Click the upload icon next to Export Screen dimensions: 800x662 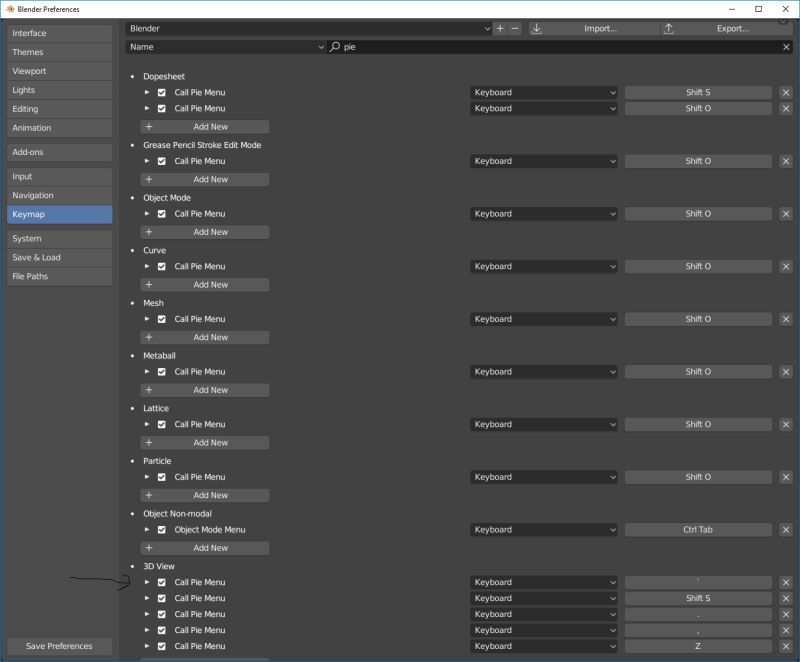click(669, 28)
